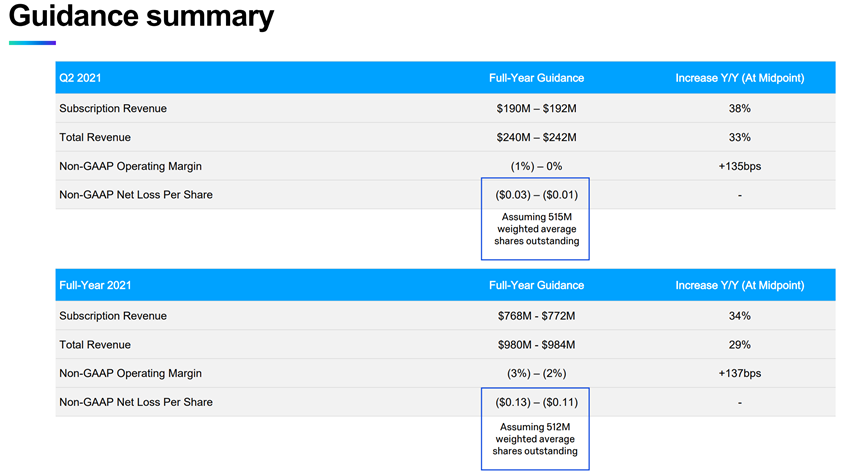Screen dimensions: 846x475
Task: Click the Guidance summary slide title
Action: click(141, 17)
